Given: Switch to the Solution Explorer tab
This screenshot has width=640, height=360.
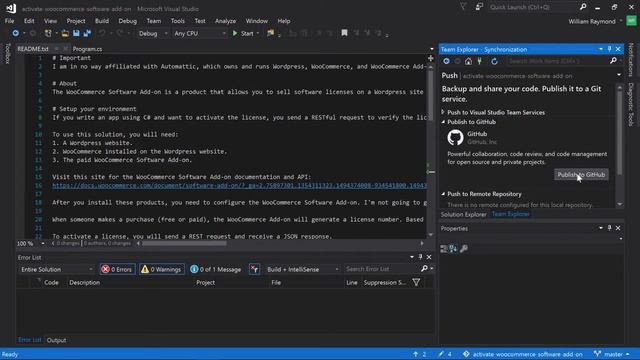Looking at the screenshot, I should [x=463, y=214].
